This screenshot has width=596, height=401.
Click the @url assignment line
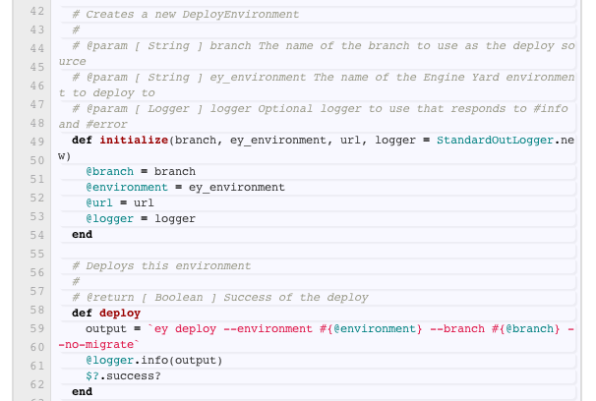[120, 203]
